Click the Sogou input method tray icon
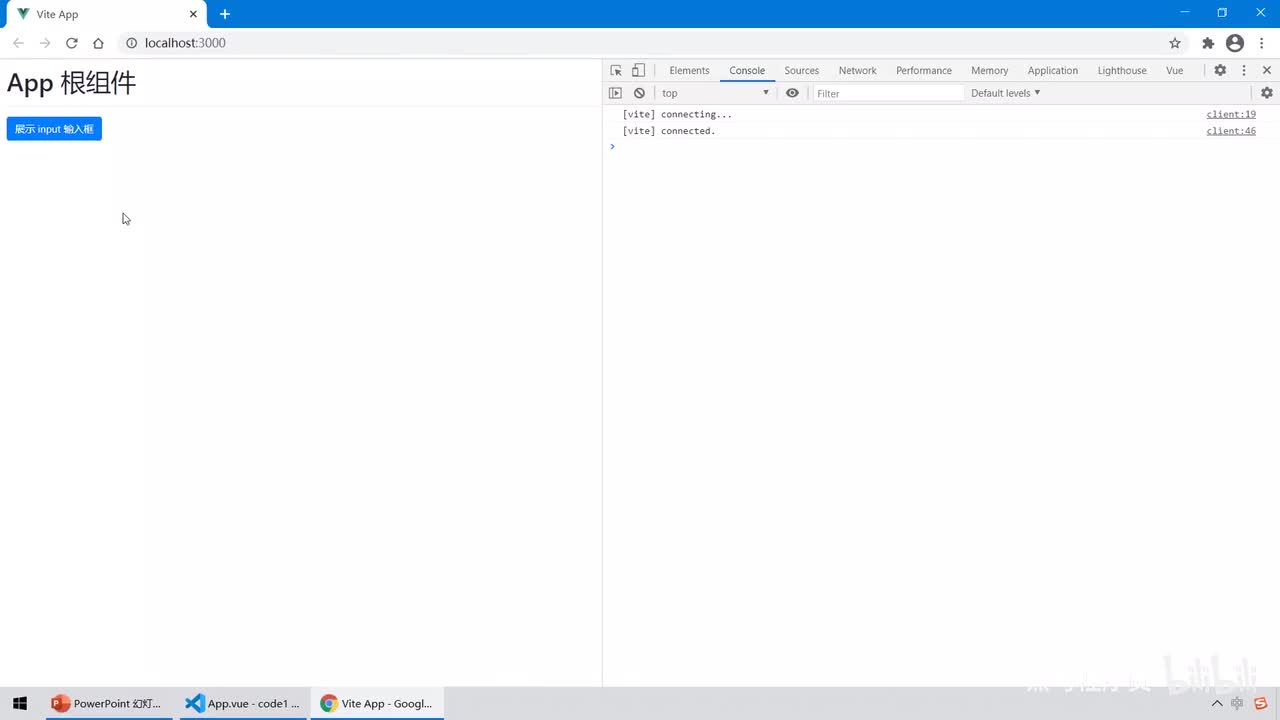 pos(1261,703)
